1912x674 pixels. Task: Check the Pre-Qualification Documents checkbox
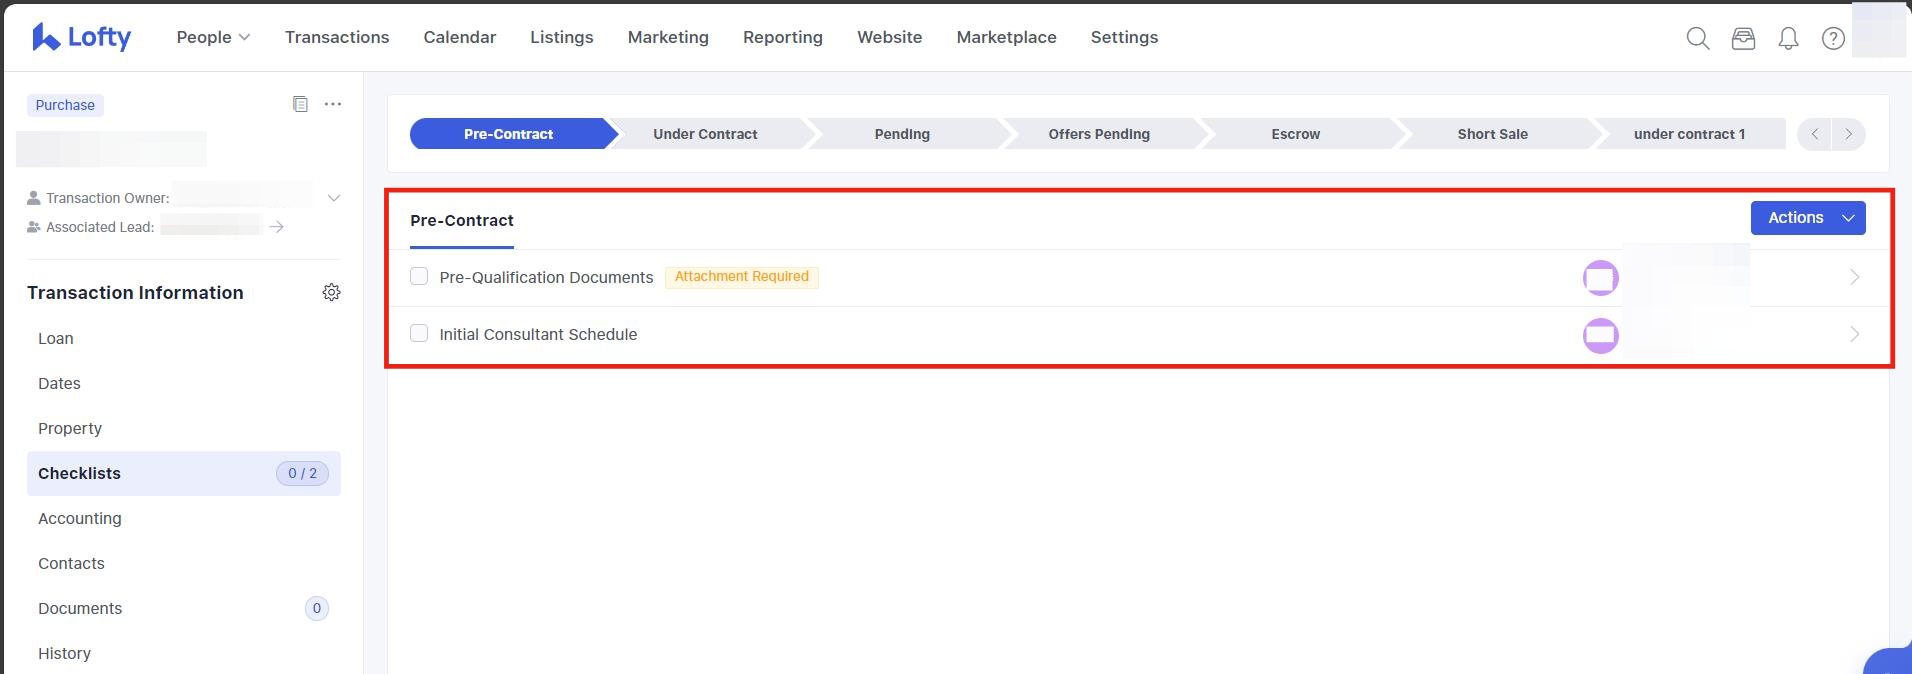tap(419, 276)
